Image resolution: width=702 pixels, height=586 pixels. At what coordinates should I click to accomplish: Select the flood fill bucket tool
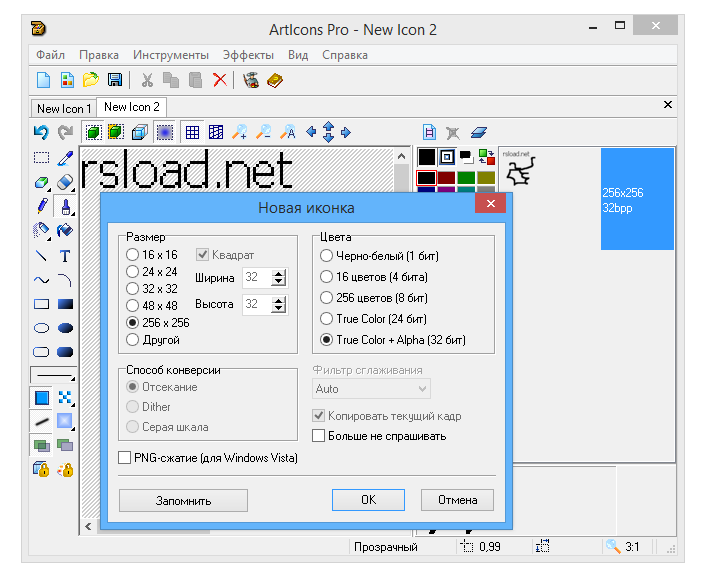coord(65,231)
